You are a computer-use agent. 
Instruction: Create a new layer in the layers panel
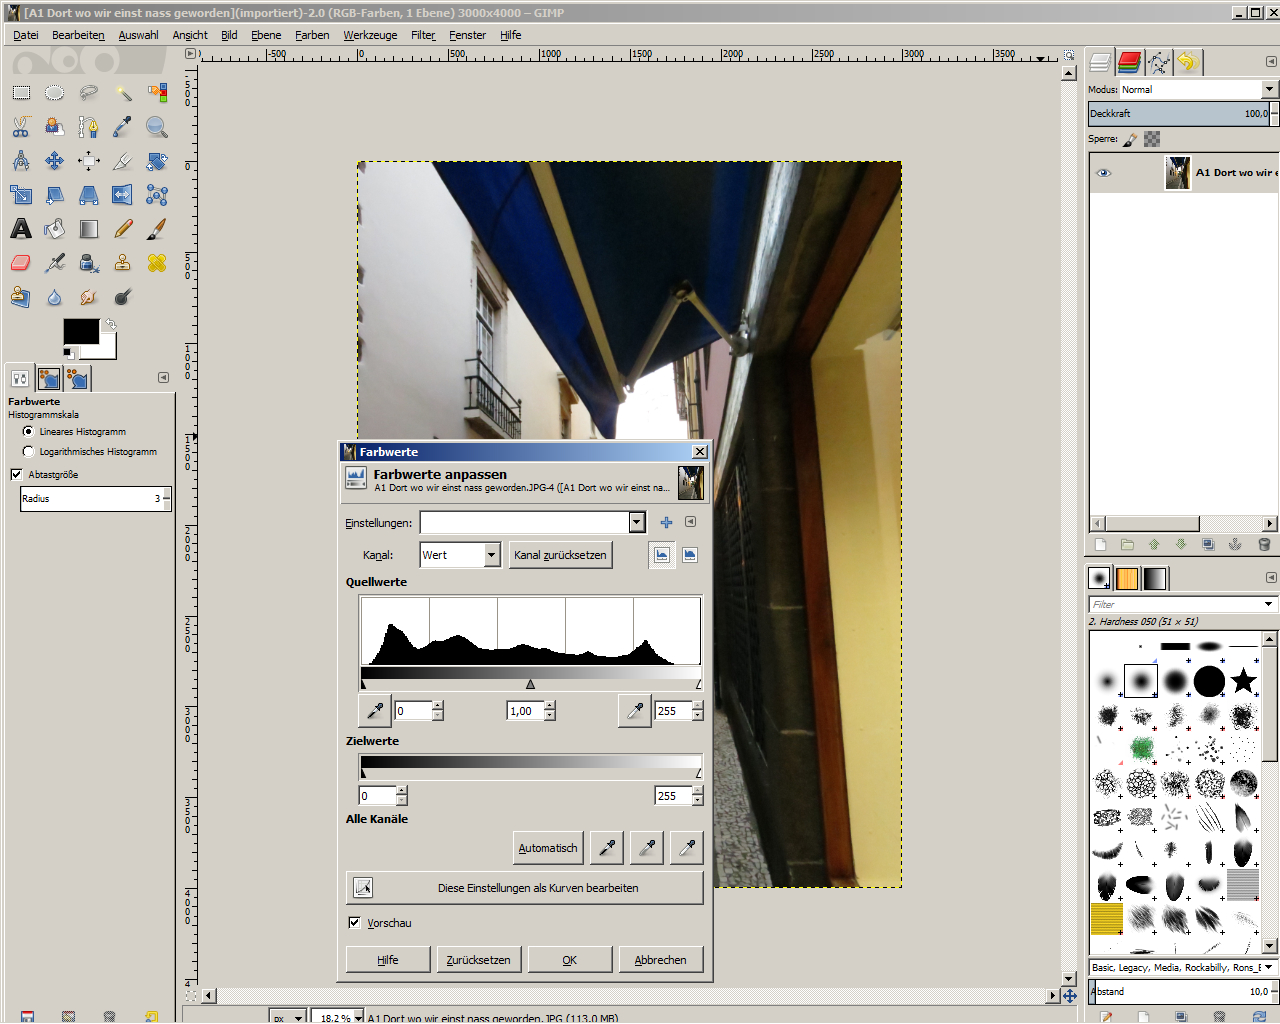click(x=1101, y=545)
